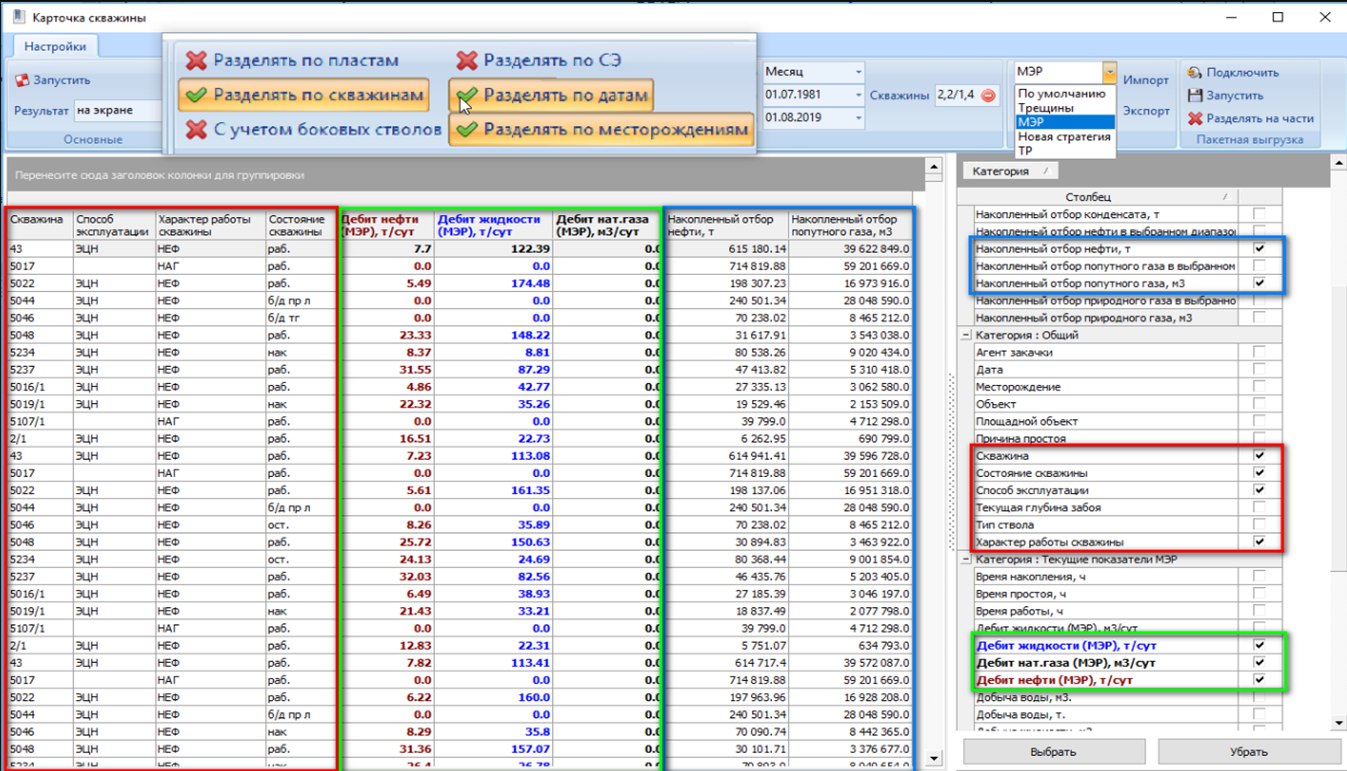Viewport: 1347px width, 771px height.
Task: Disable Разделять по скважинам option
Action: (304, 95)
